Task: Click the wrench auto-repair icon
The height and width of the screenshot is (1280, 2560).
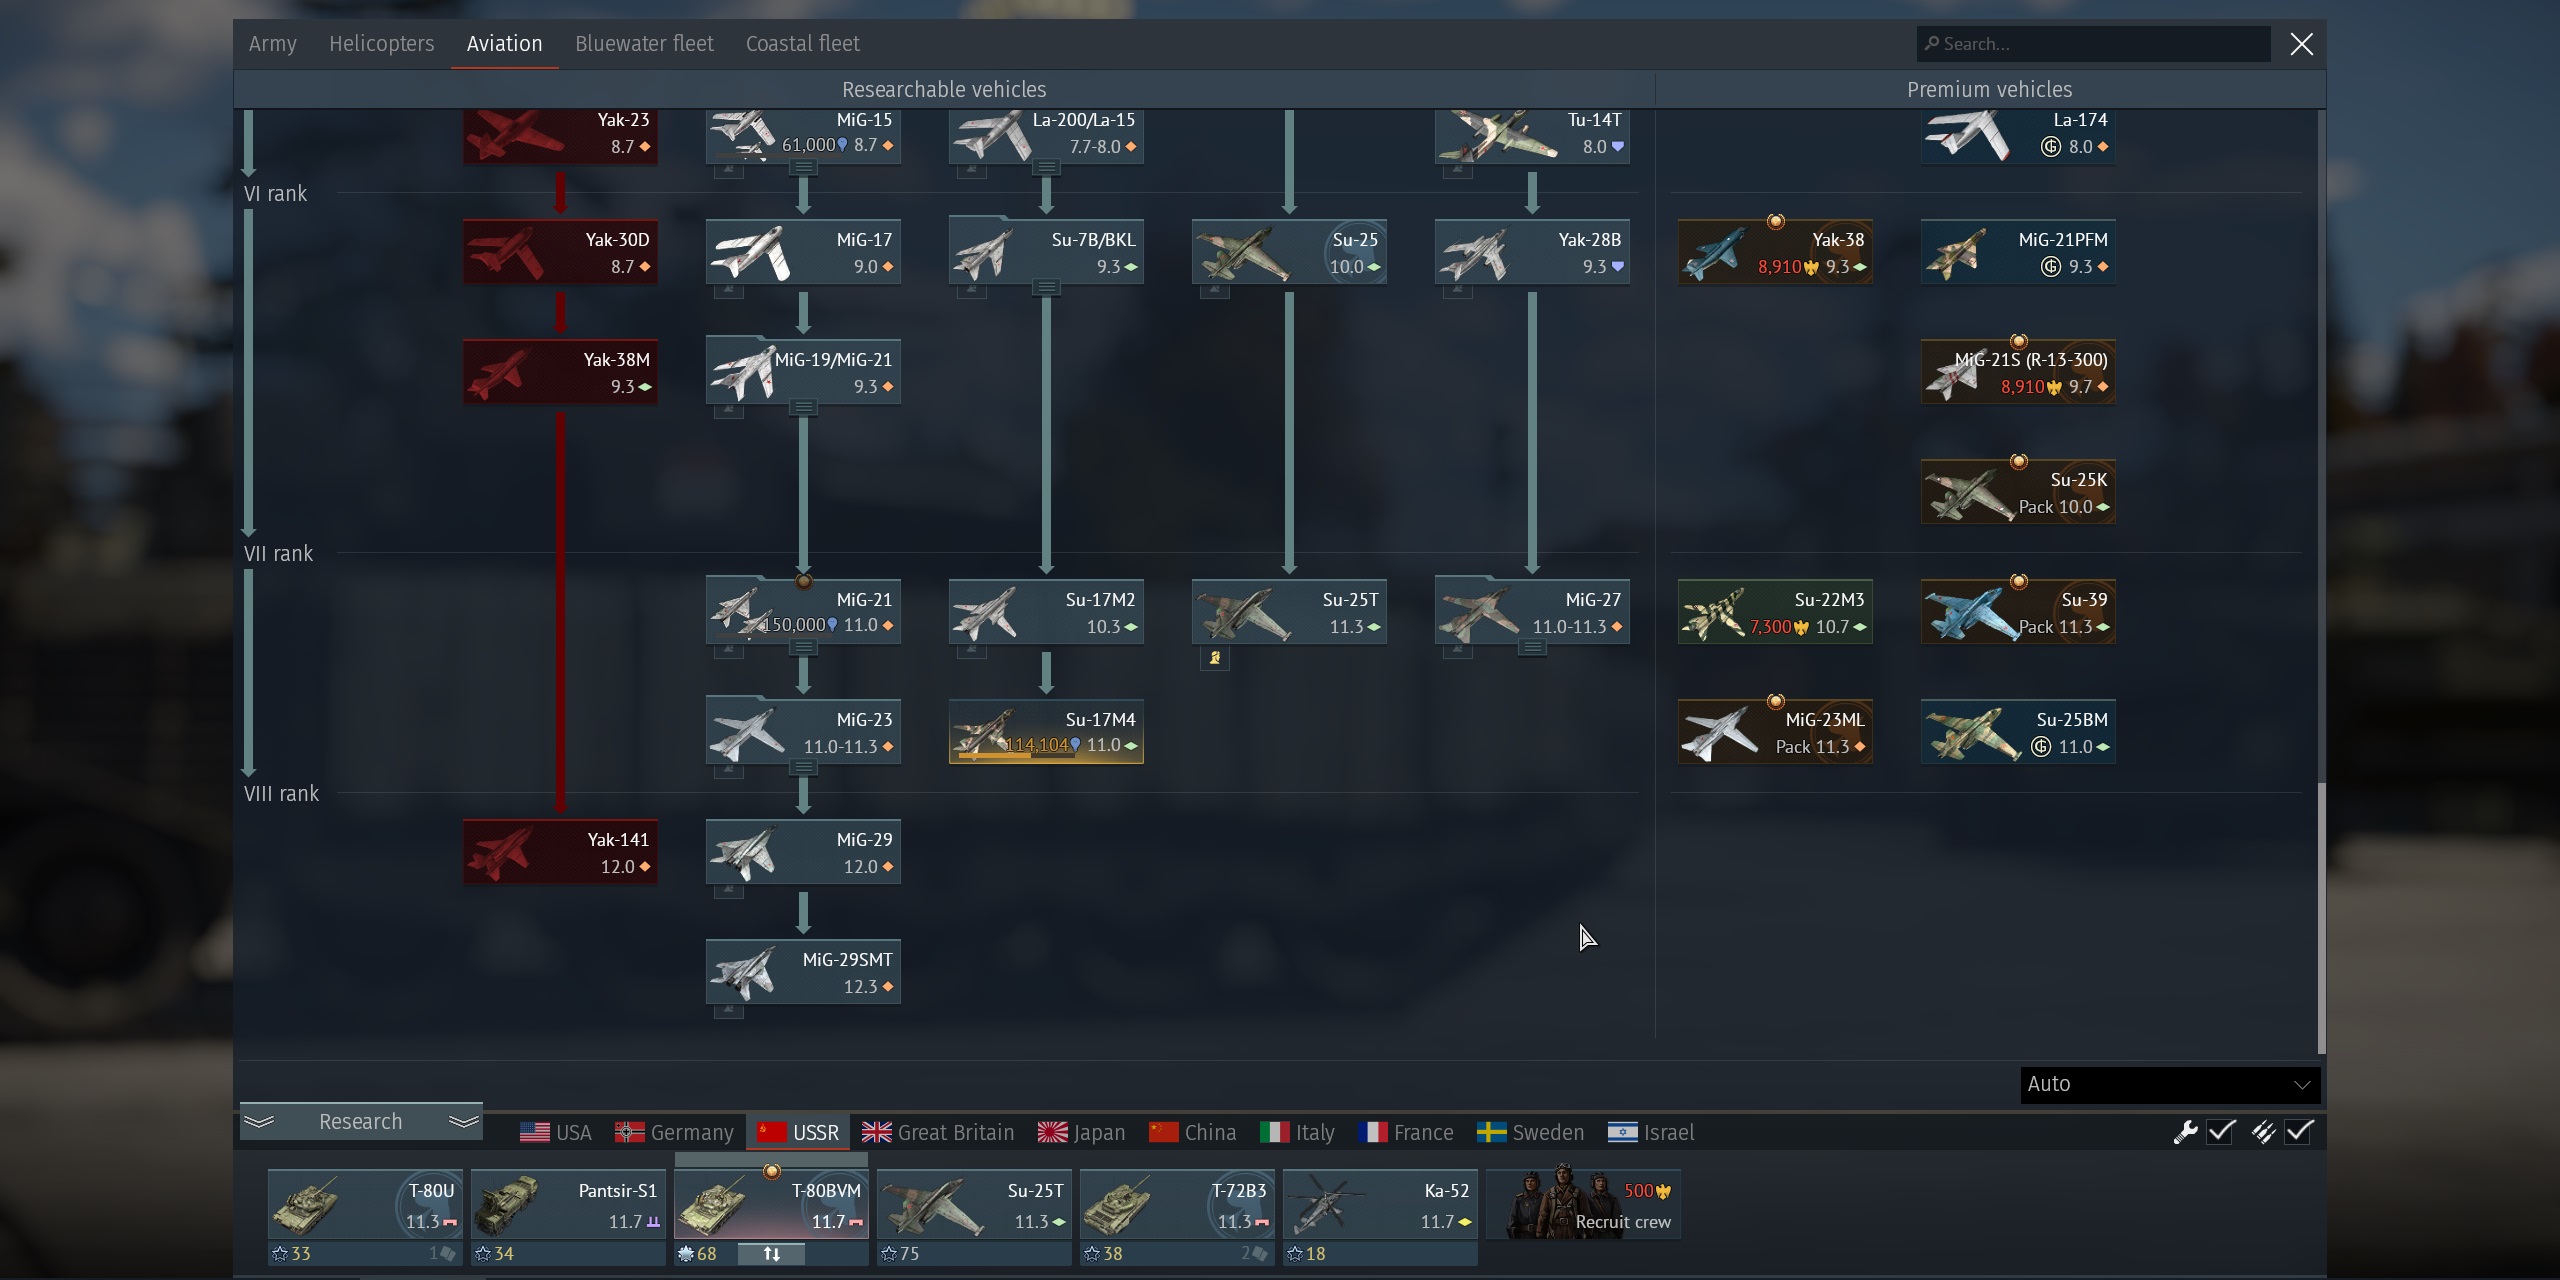Action: (2185, 1132)
